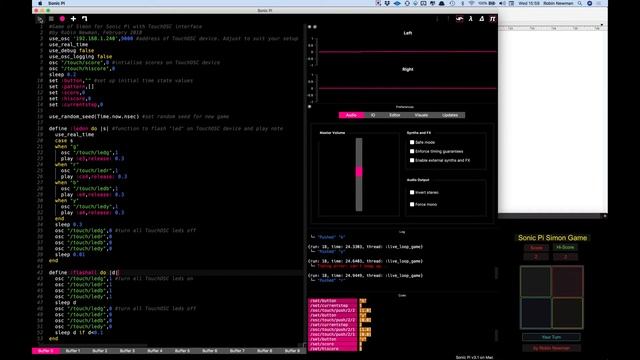Click the /set/hiscore cue entry

pos(332,349)
